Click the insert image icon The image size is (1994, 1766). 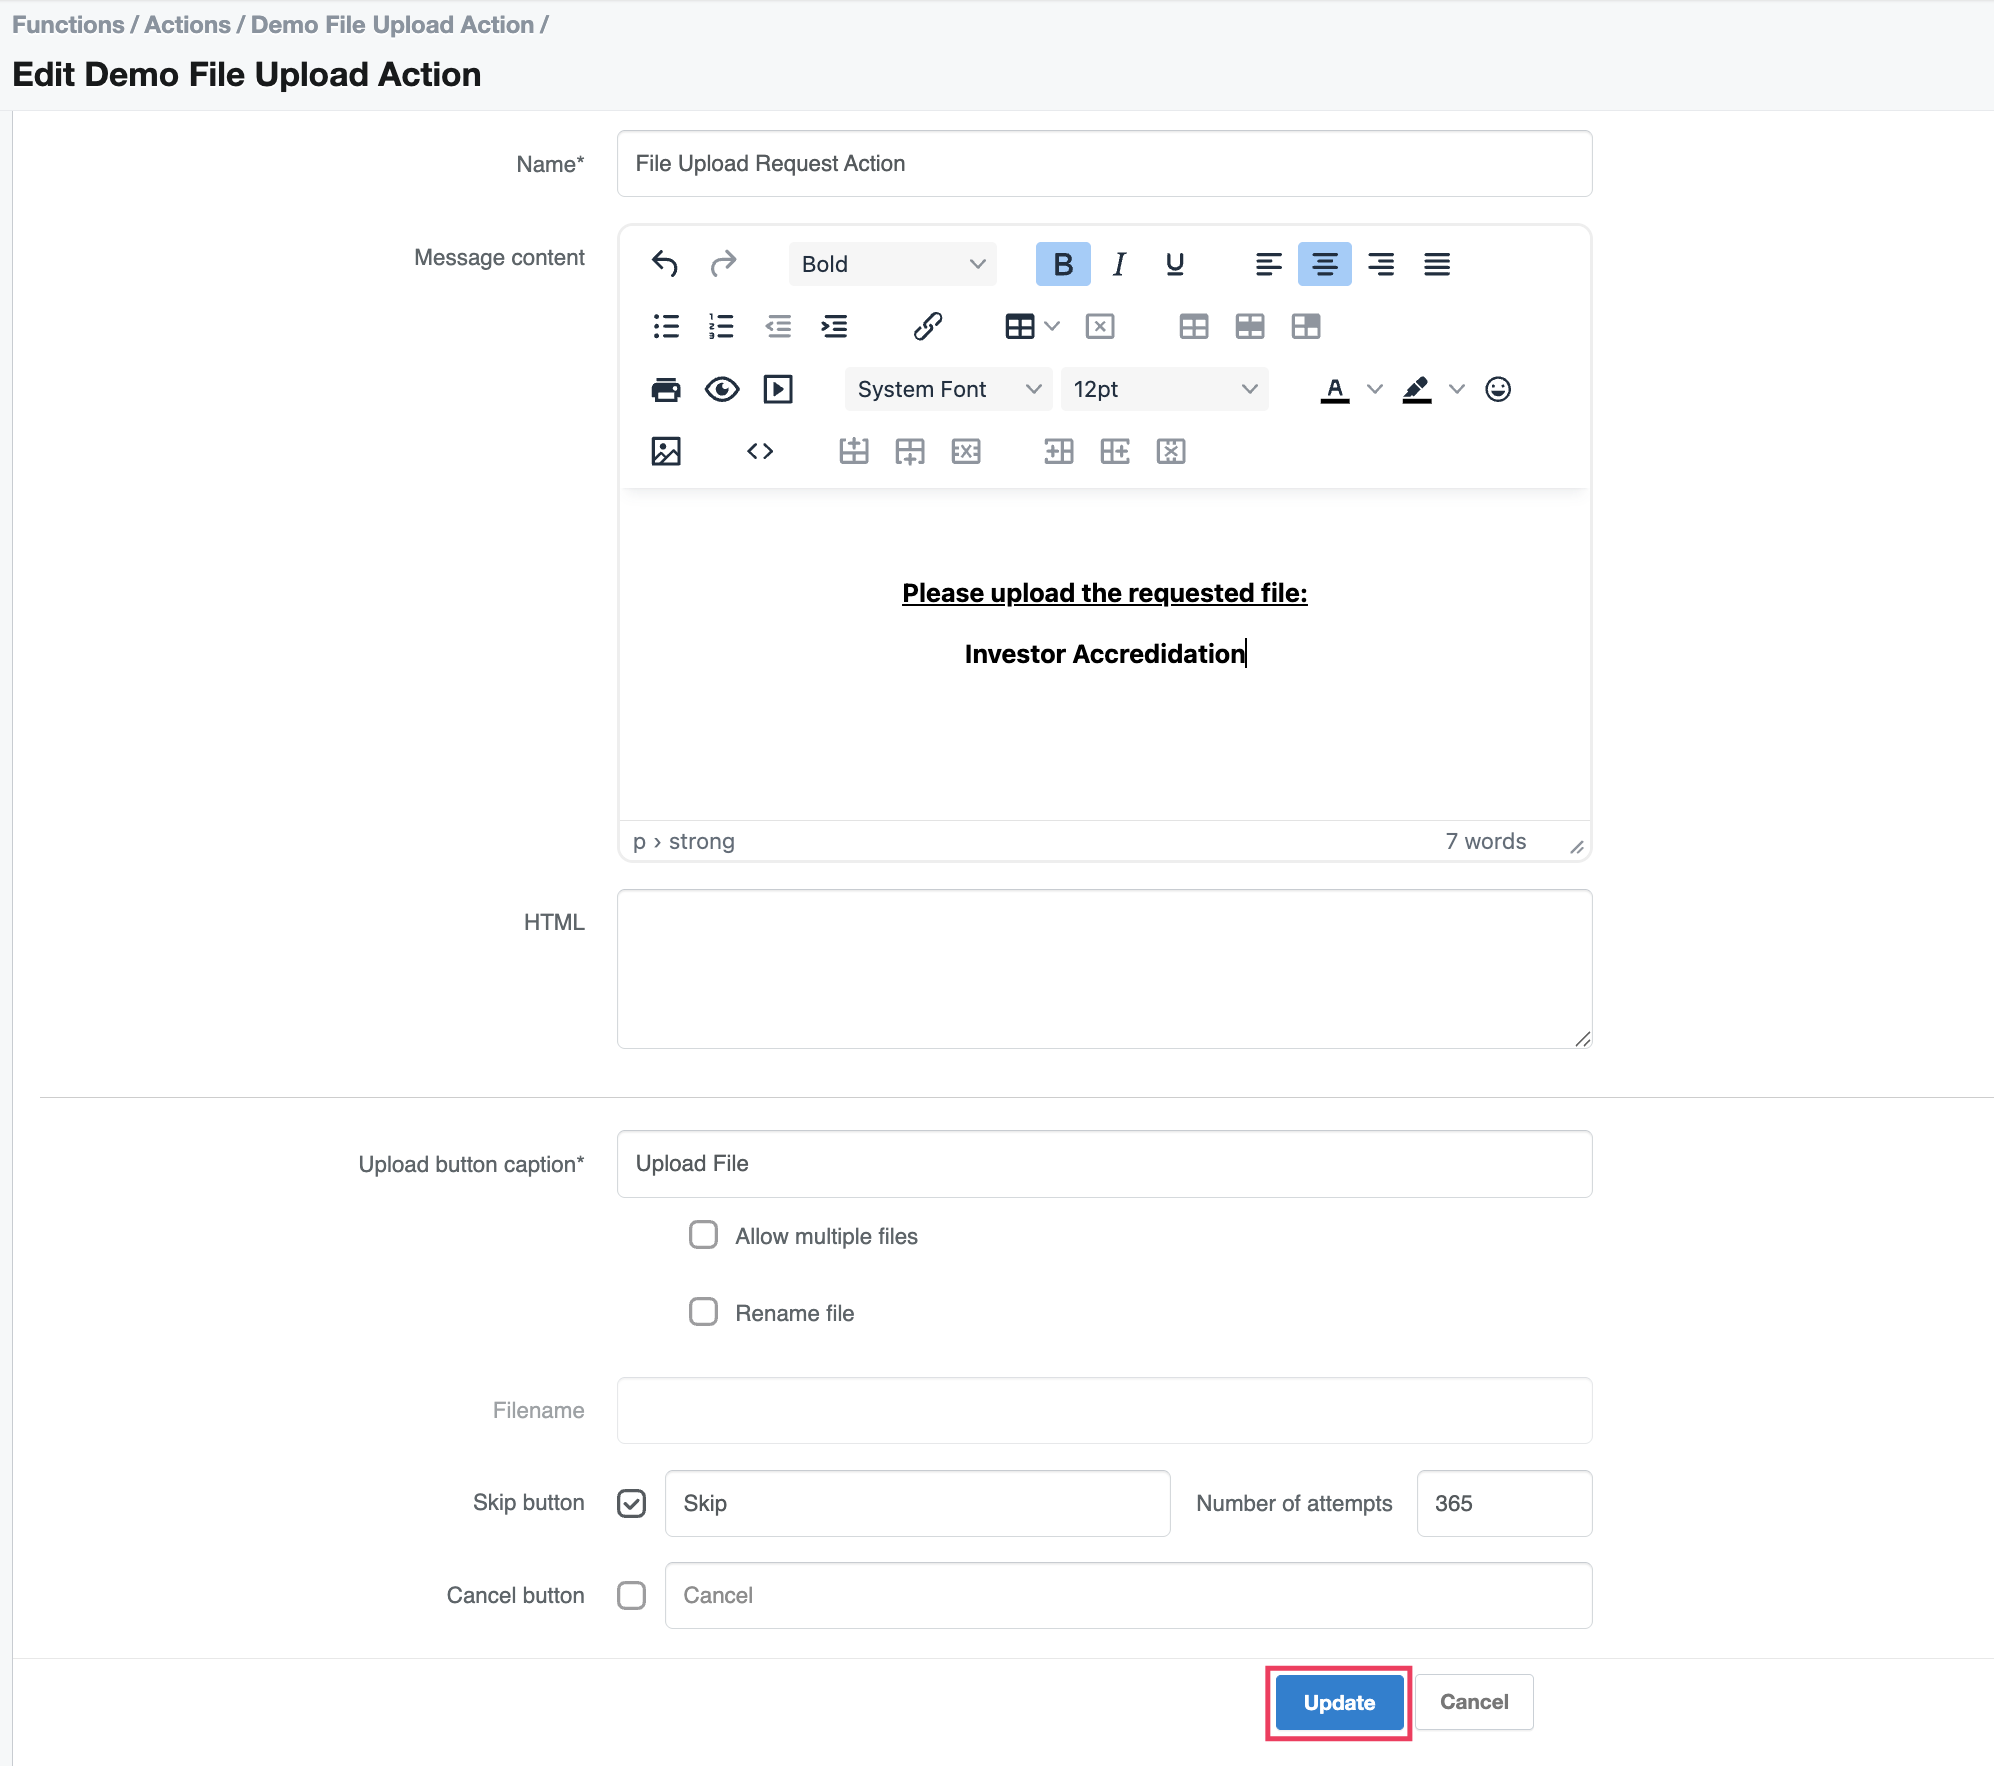[666, 451]
